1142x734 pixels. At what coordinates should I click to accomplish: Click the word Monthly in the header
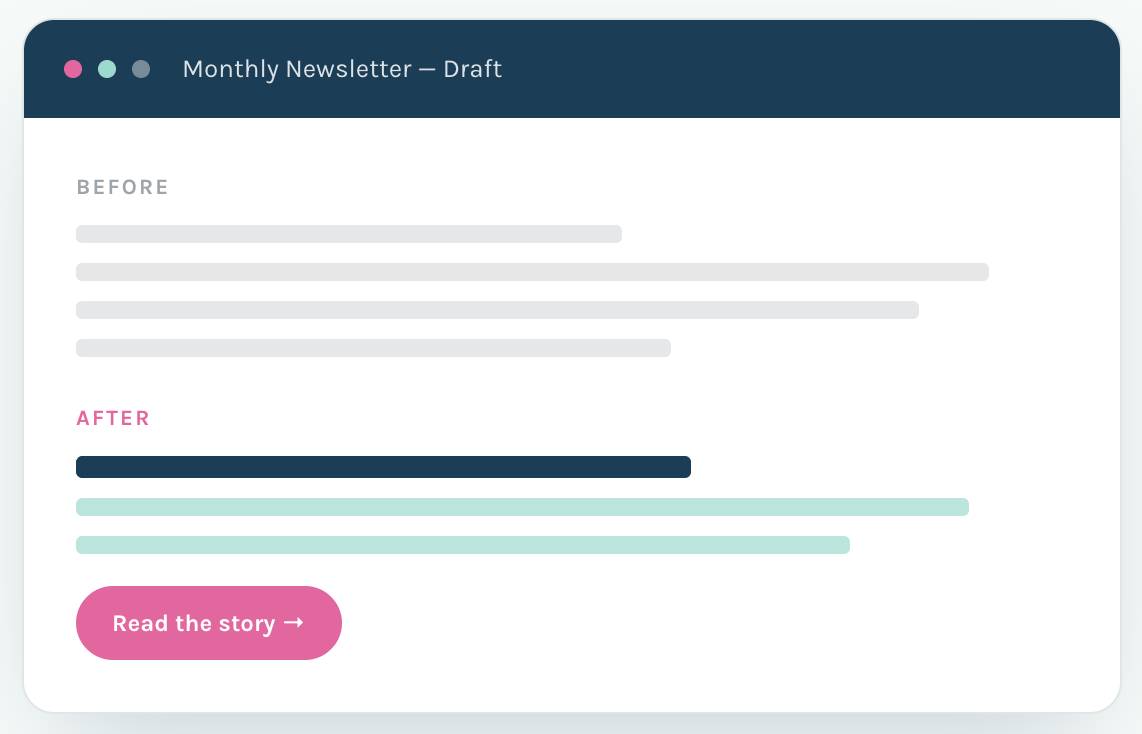click(x=231, y=70)
